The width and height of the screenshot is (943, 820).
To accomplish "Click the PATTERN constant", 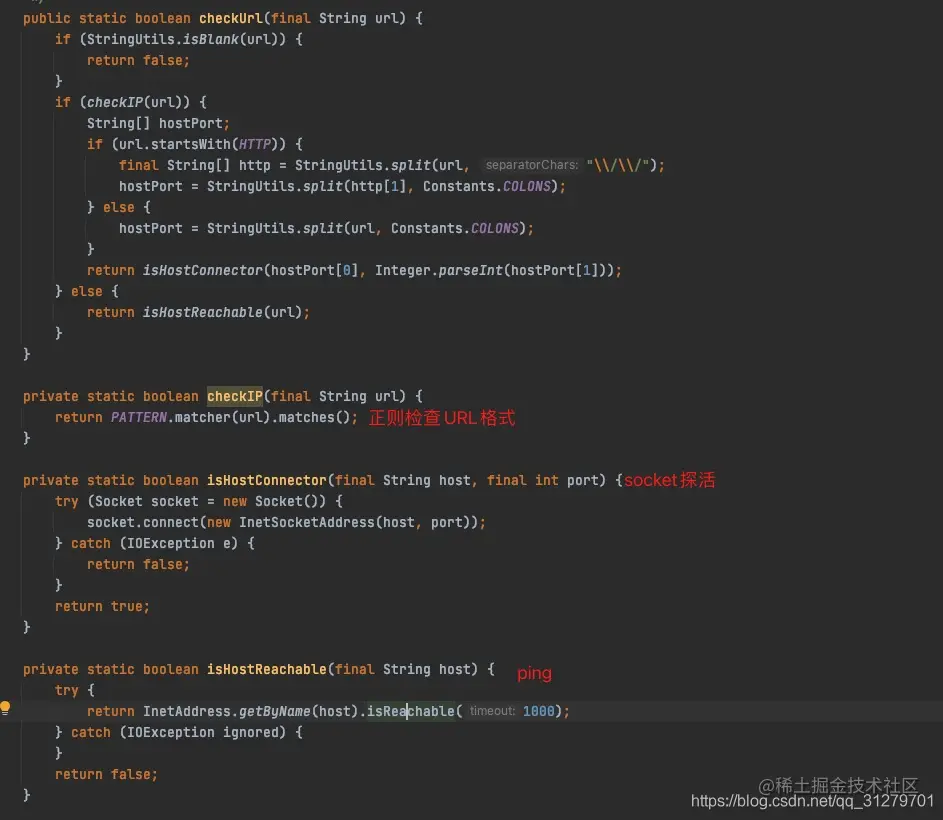I will click(x=139, y=418).
